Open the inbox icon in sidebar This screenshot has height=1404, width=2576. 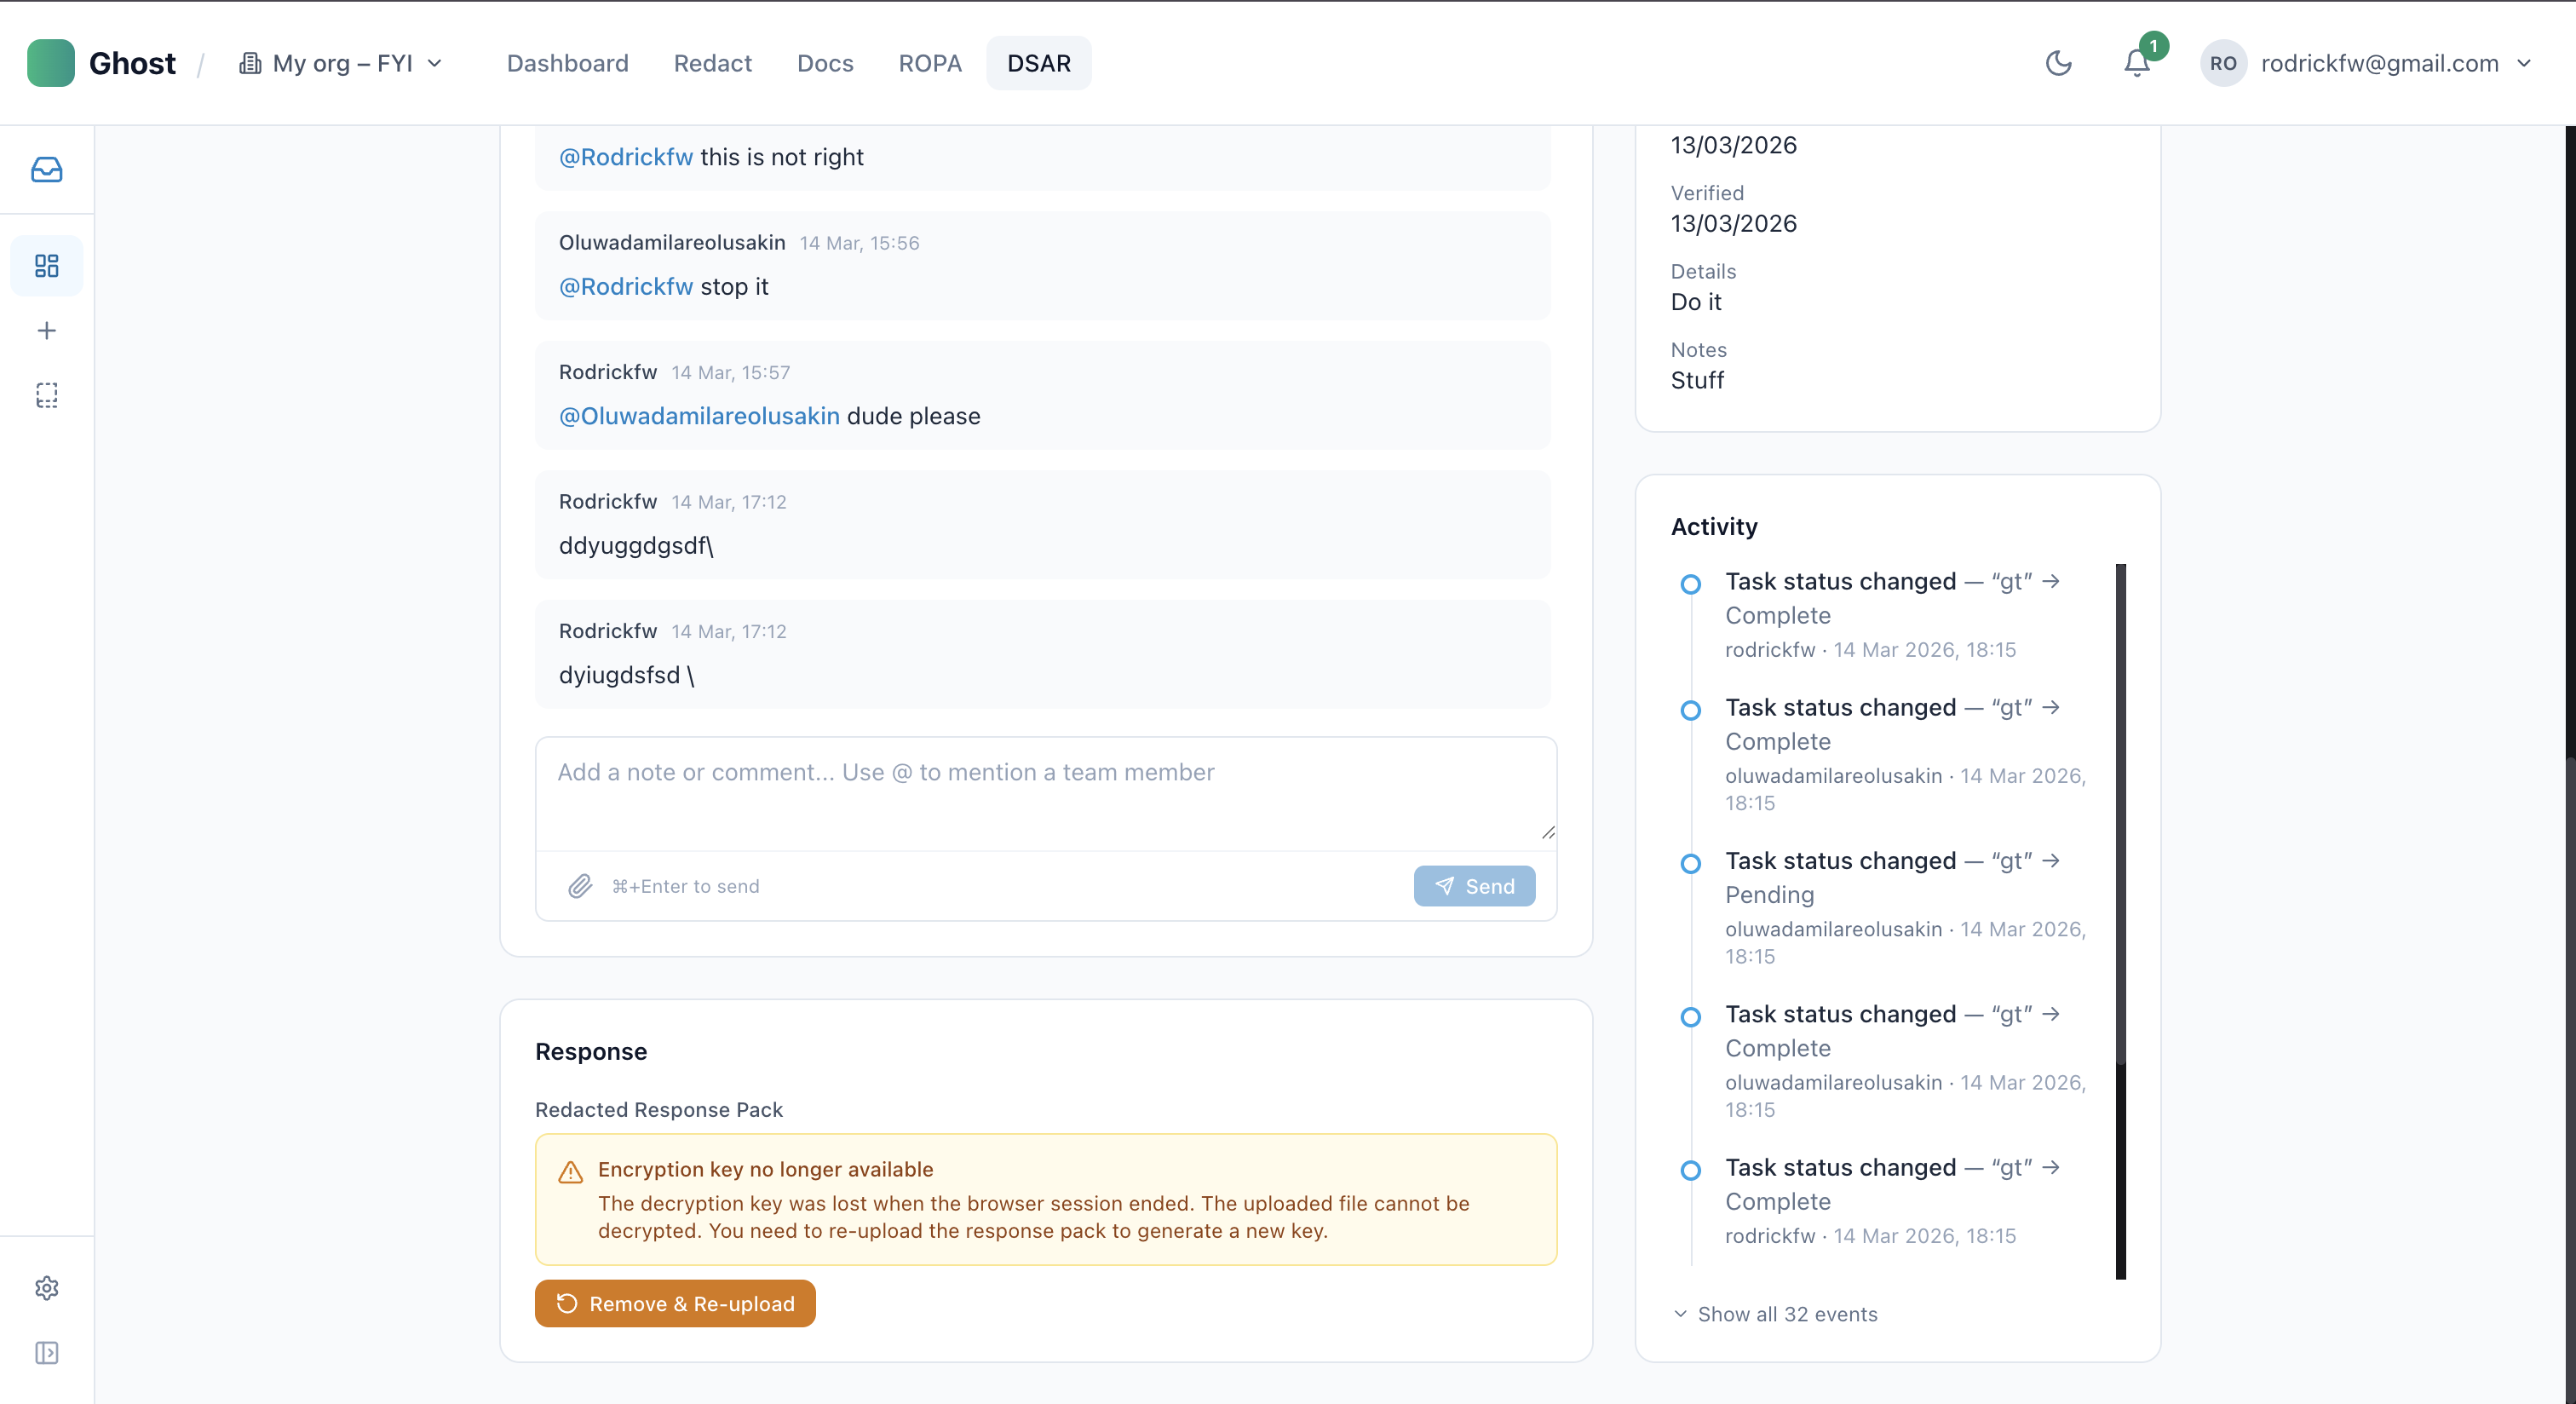[x=46, y=169]
